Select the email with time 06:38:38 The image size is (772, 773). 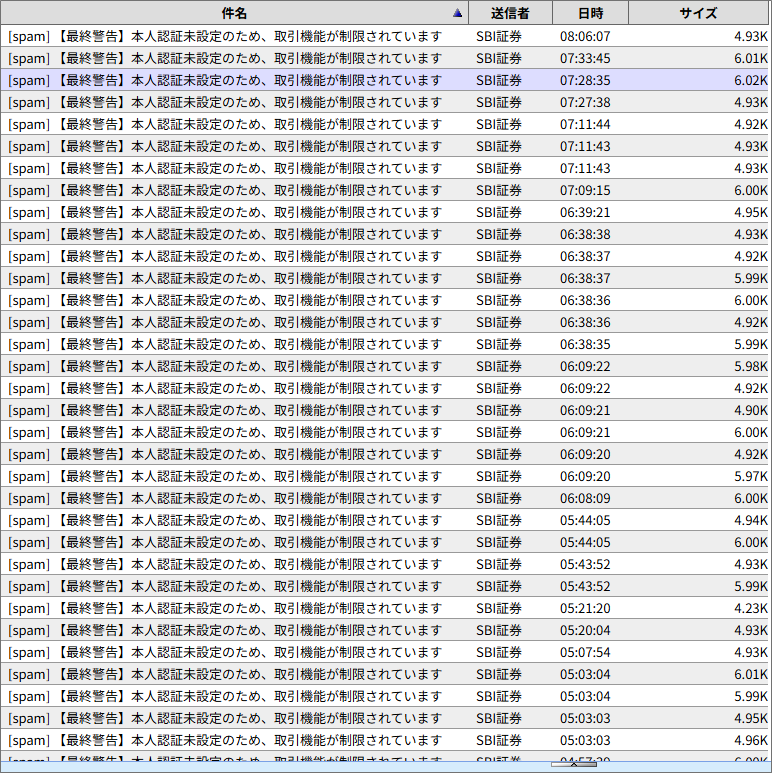pos(385,234)
